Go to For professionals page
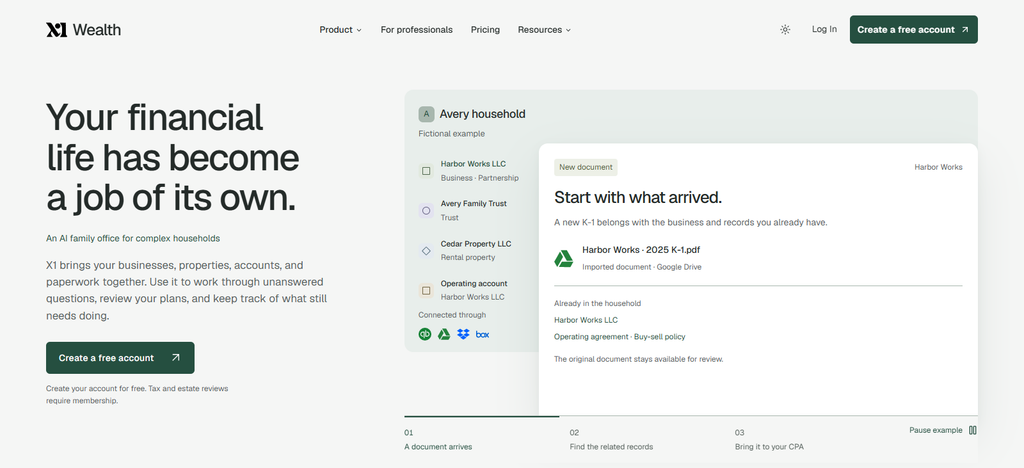Viewport: 1024px width, 468px height. 417,29
